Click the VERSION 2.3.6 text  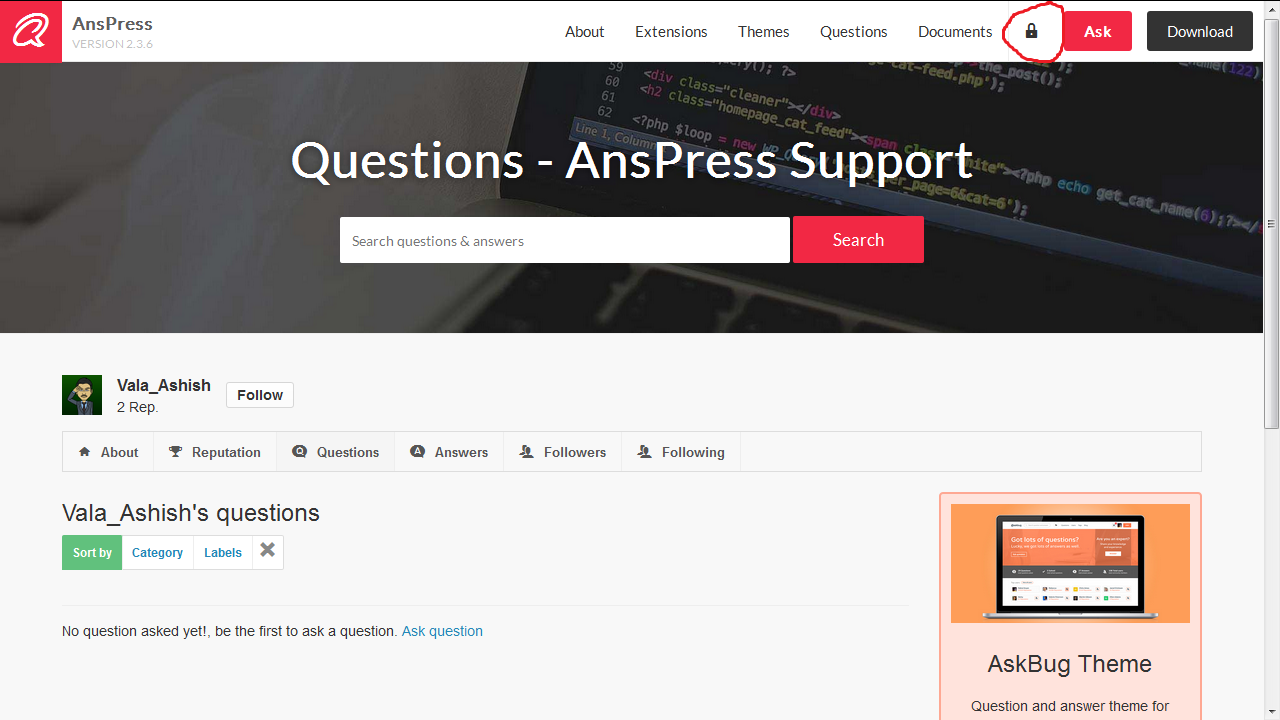(x=112, y=44)
